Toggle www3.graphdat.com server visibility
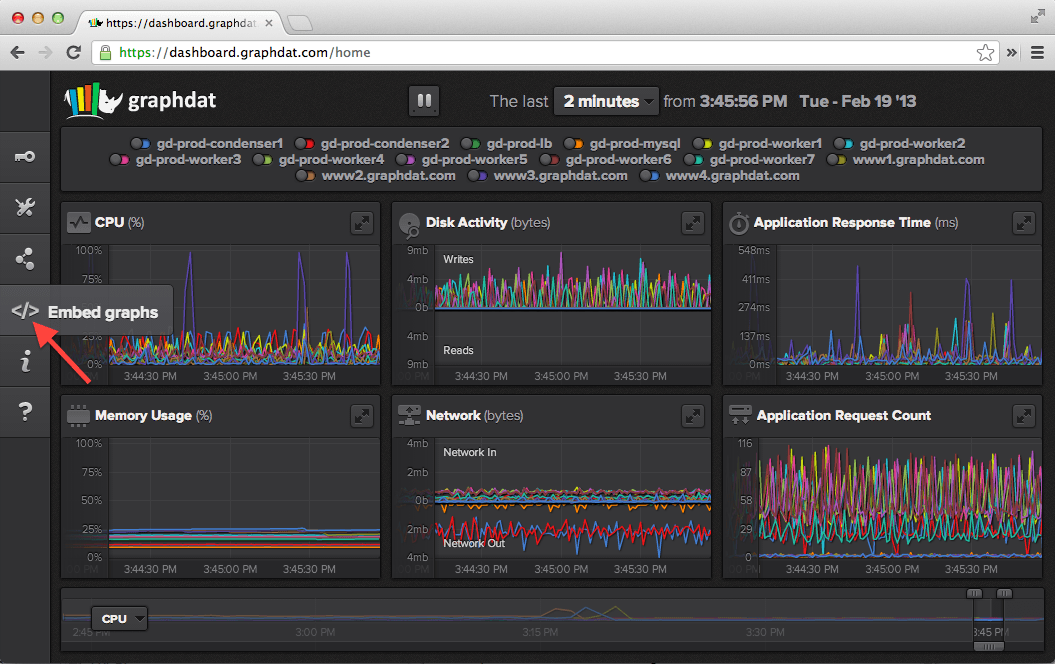Screen dimensions: 1055x664 pos(478,176)
